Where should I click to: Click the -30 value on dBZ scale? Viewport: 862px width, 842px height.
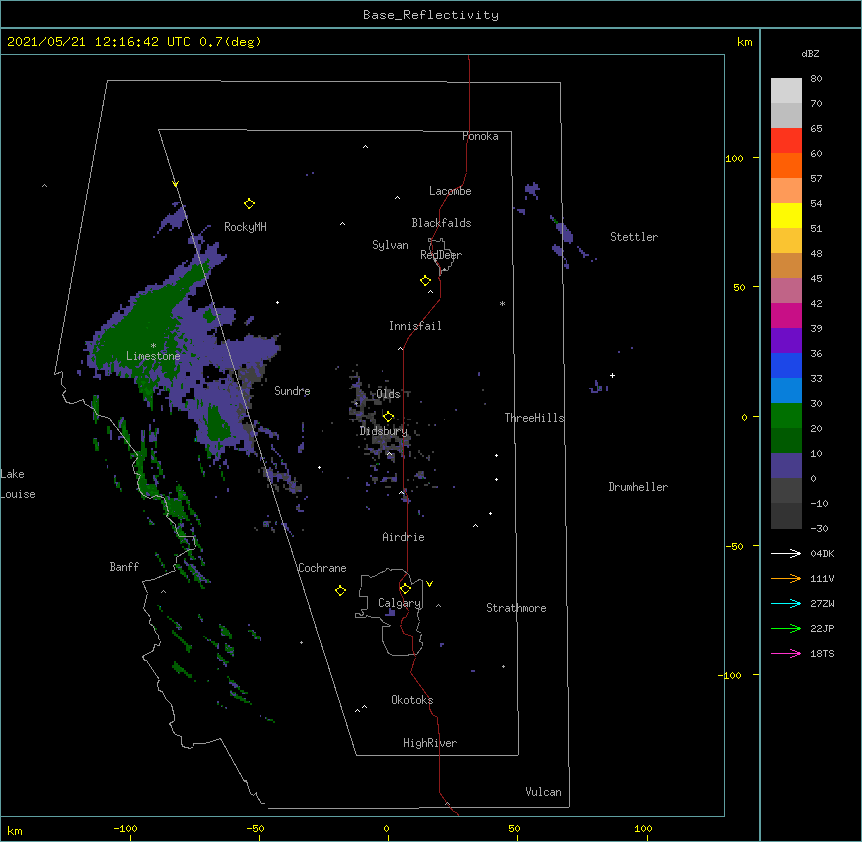tap(819, 528)
